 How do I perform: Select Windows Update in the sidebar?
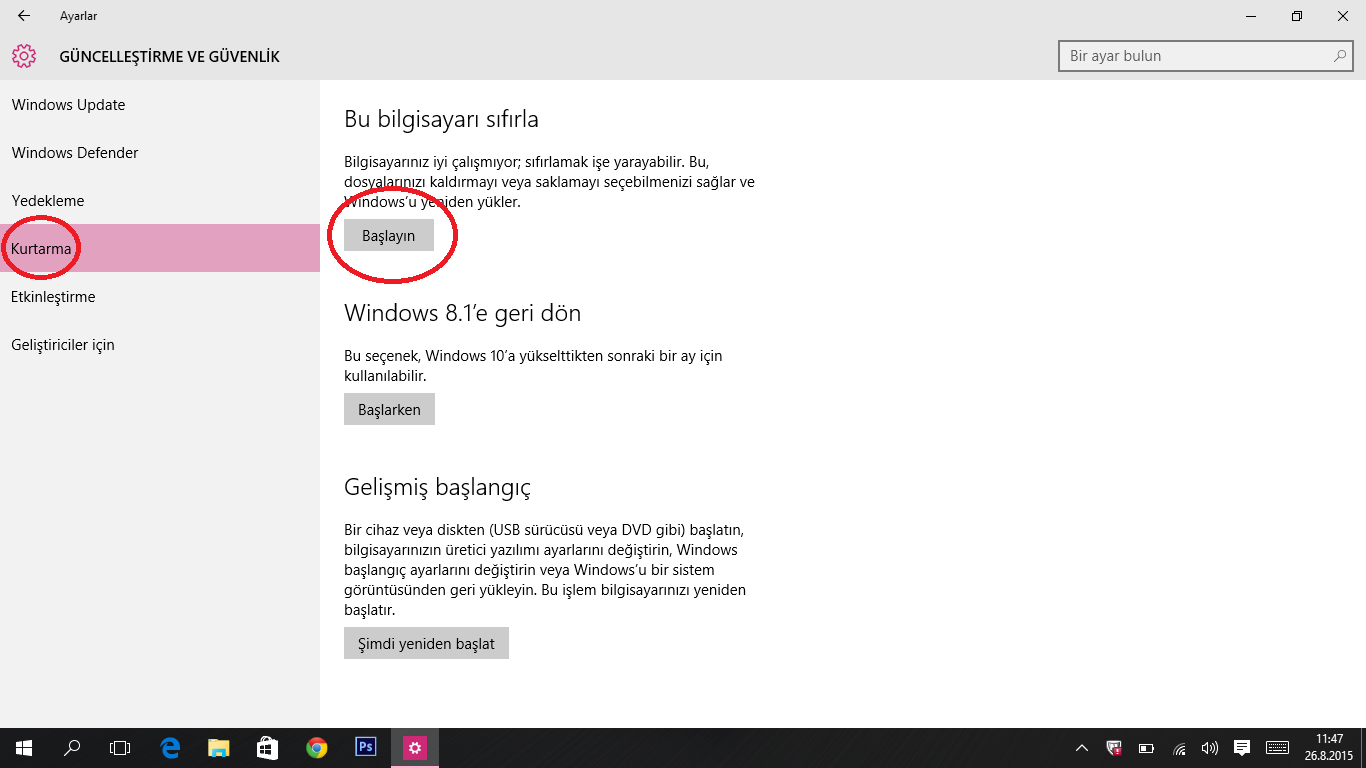pyautogui.click(x=160, y=105)
